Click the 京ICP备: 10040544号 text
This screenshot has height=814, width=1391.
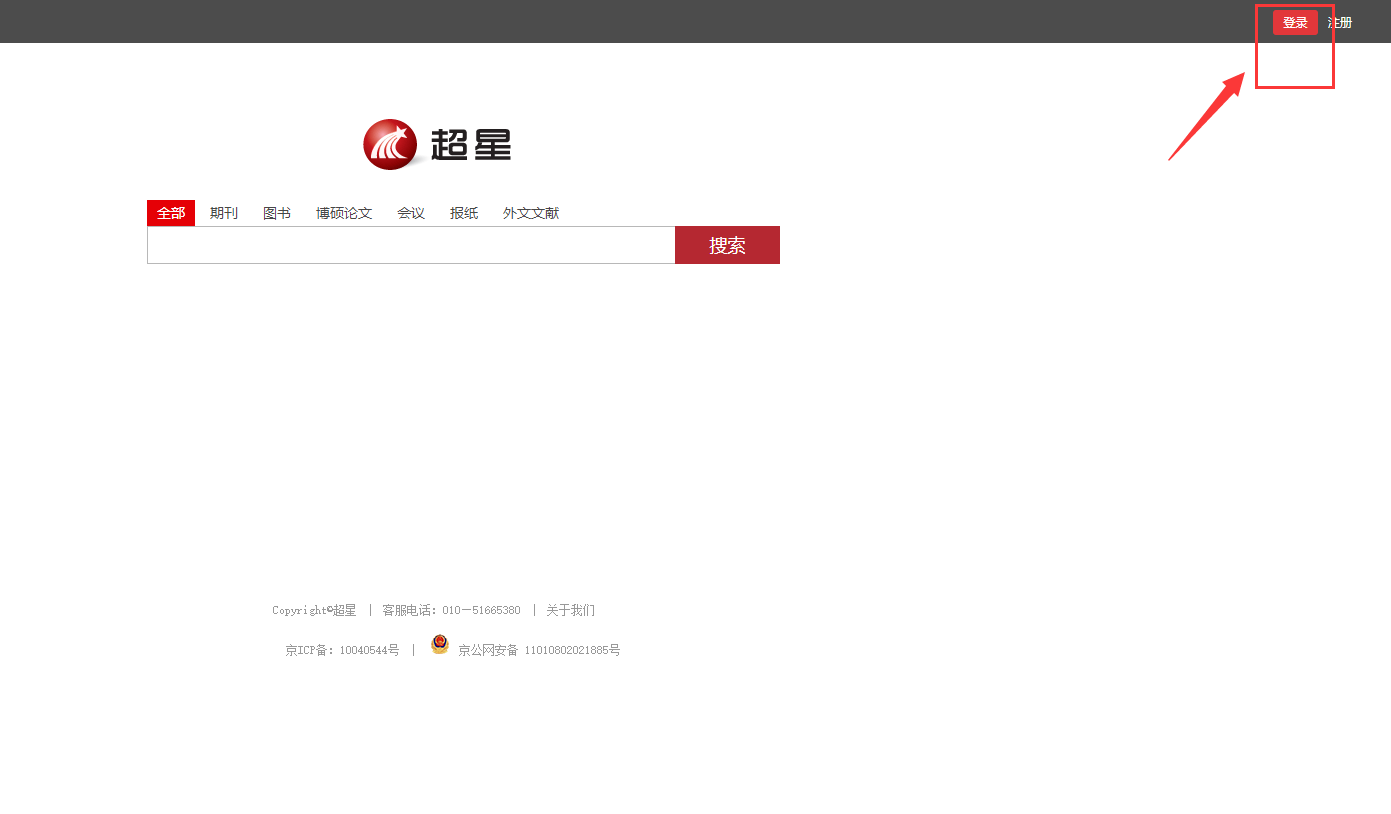click(342, 650)
